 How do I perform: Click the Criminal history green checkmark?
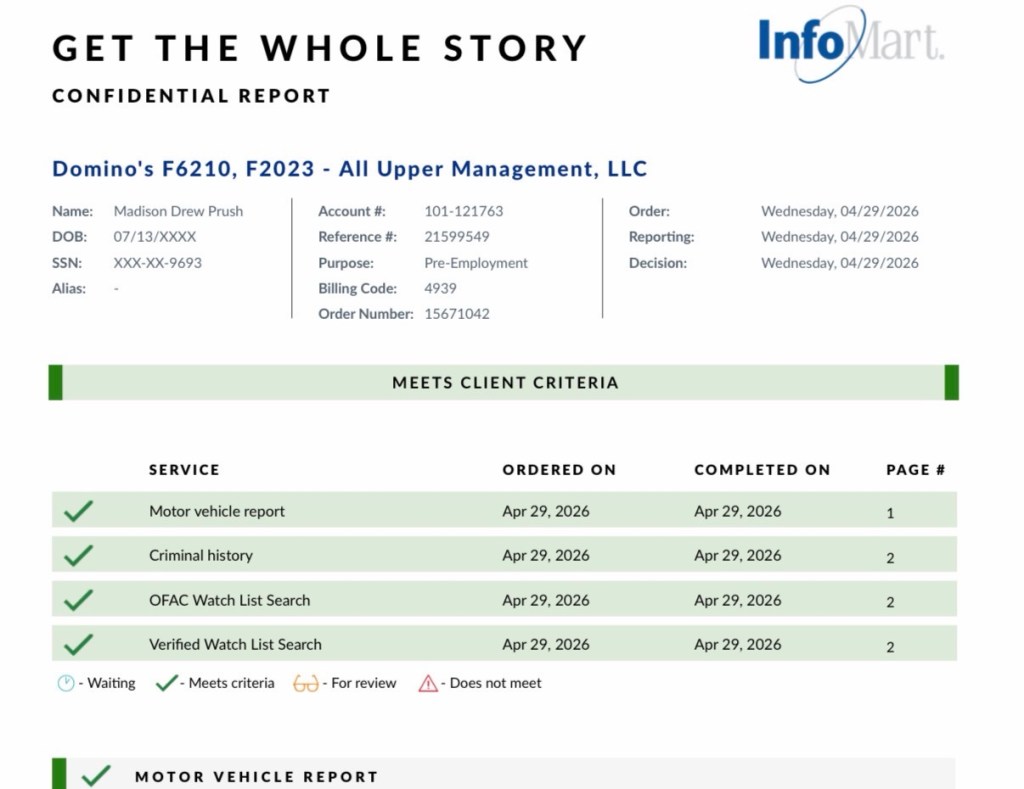[78, 555]
